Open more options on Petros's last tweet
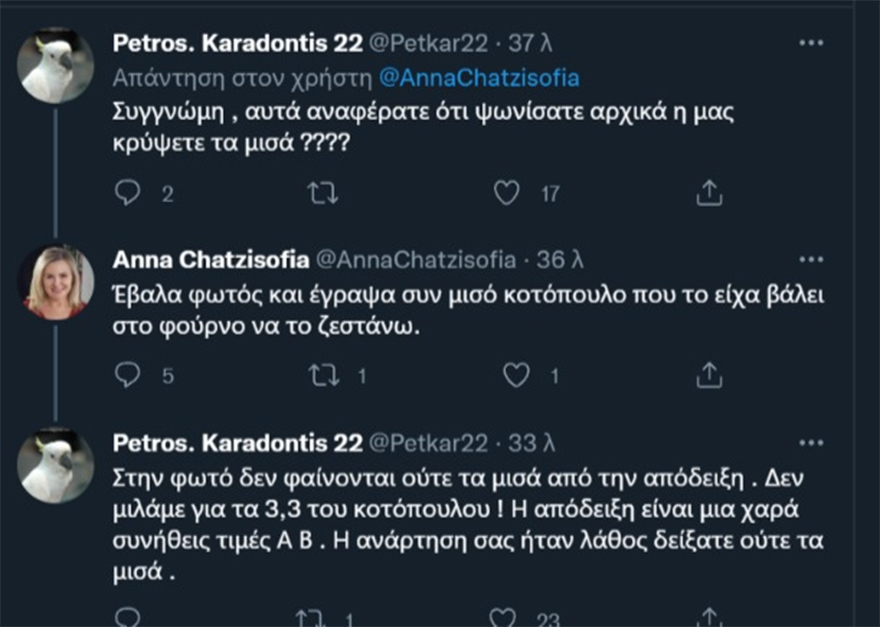Viewport: 880px width, 627px height. [x=812, y=443]
